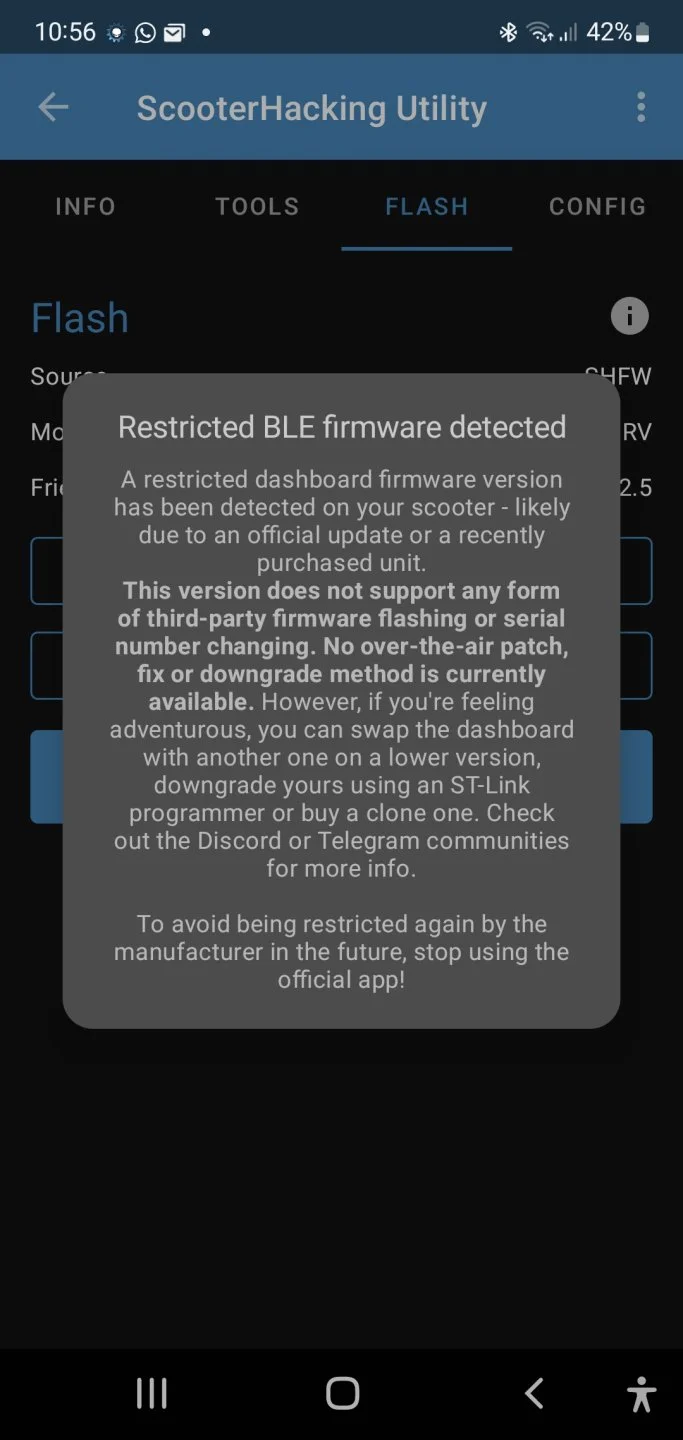Tap the WhatsApp notification icon
The width and height of the screenshot is (683, 1440).
click(x=145, y=33)
